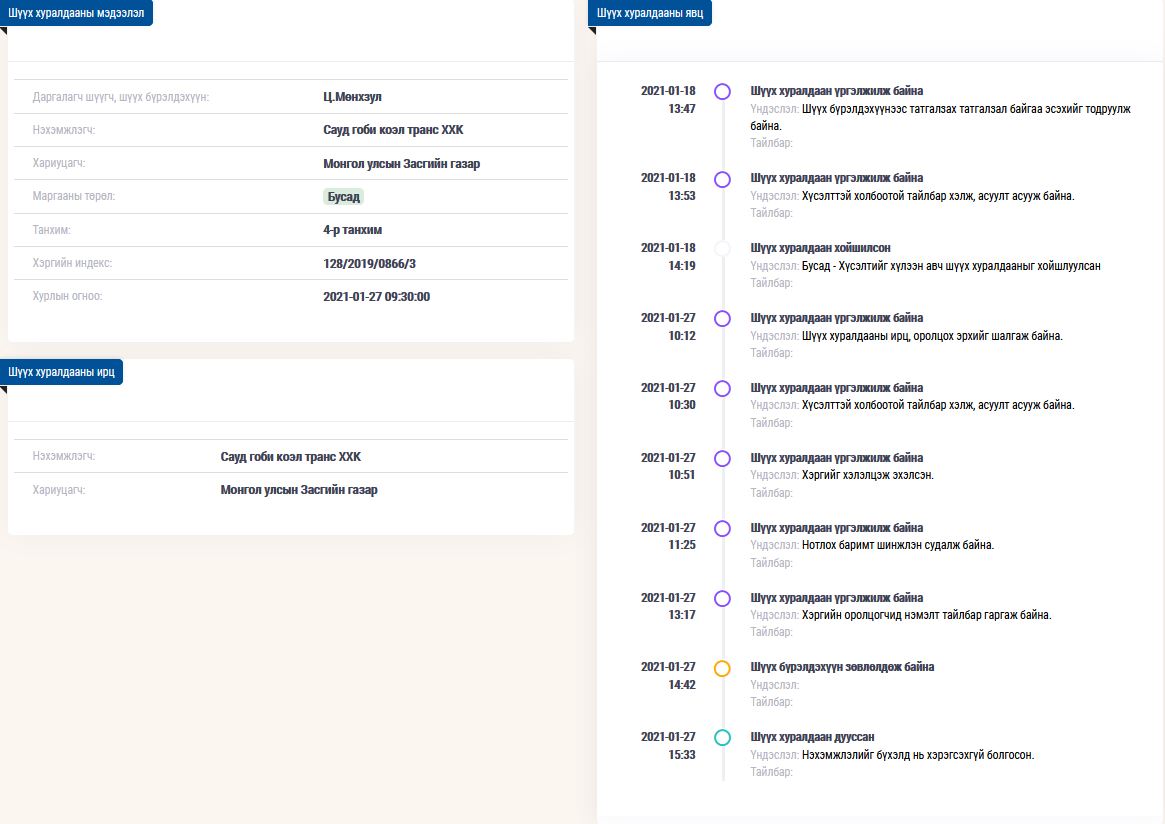Click the Шүүх хуралдааны явц panel label

click(650, 13)
